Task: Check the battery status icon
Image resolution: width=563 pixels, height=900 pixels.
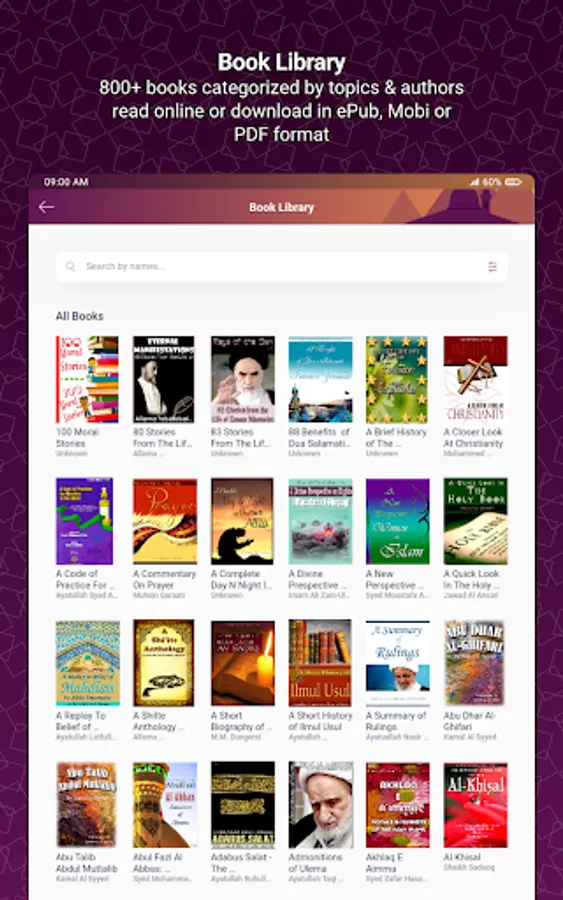Action: click(x=514, y=182)
